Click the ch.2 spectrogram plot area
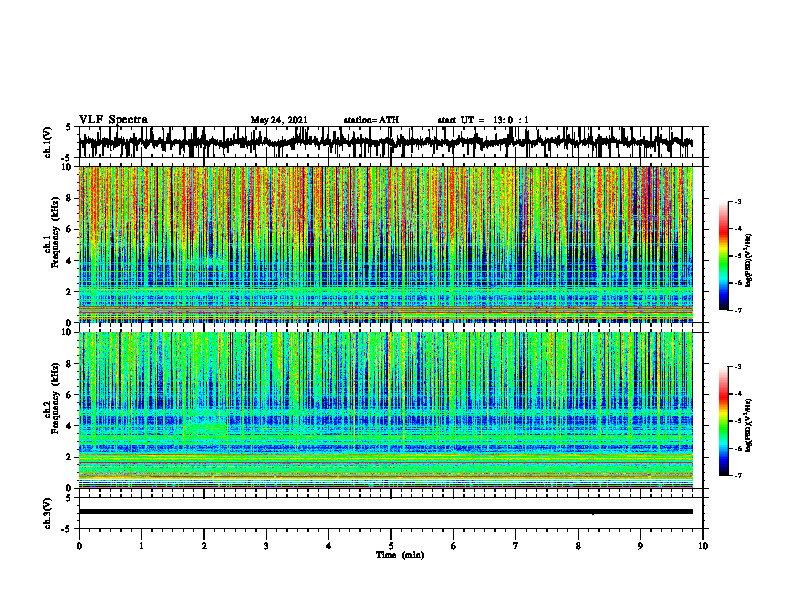The width and height of the screenshot is (792, 612). tap(386, 410)
